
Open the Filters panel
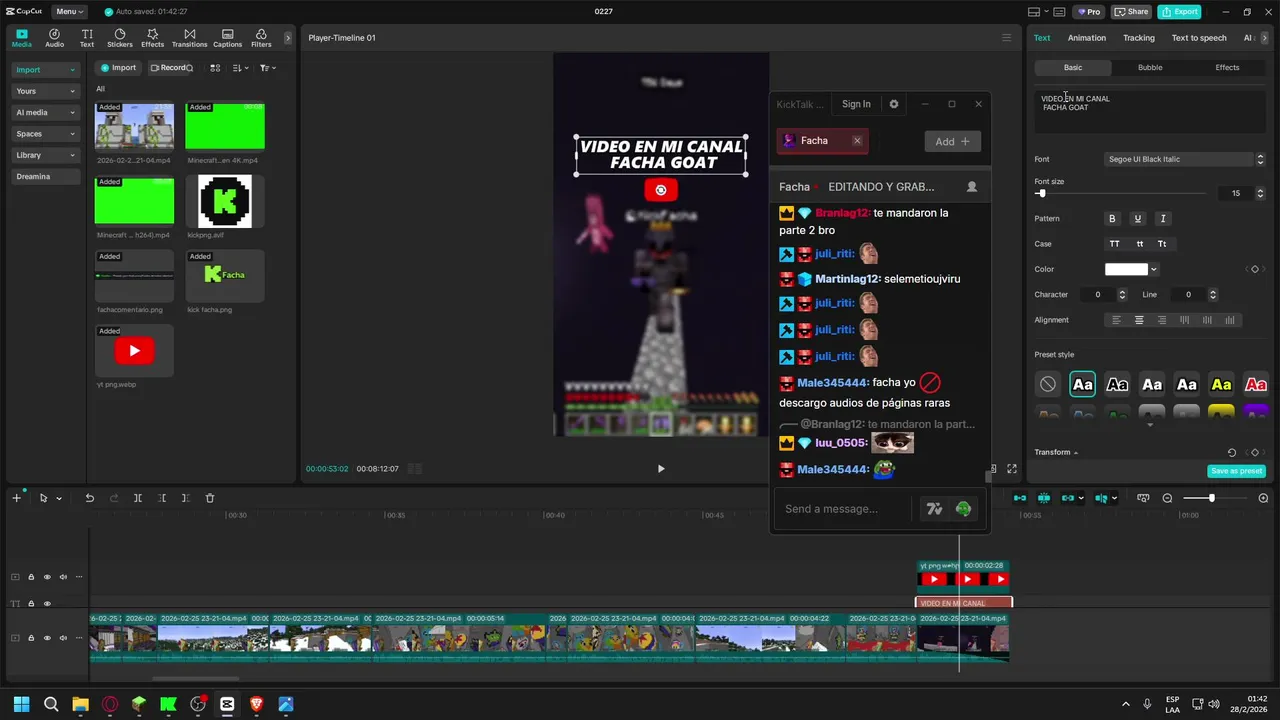[x=261, y=38]
